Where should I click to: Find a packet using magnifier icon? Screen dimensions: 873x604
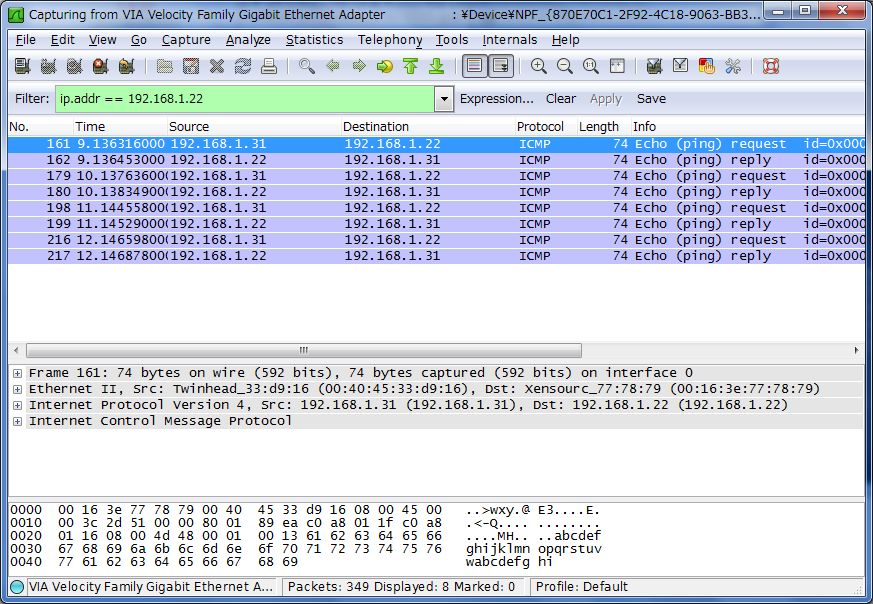pyautogui.click(x=307, y=66)
